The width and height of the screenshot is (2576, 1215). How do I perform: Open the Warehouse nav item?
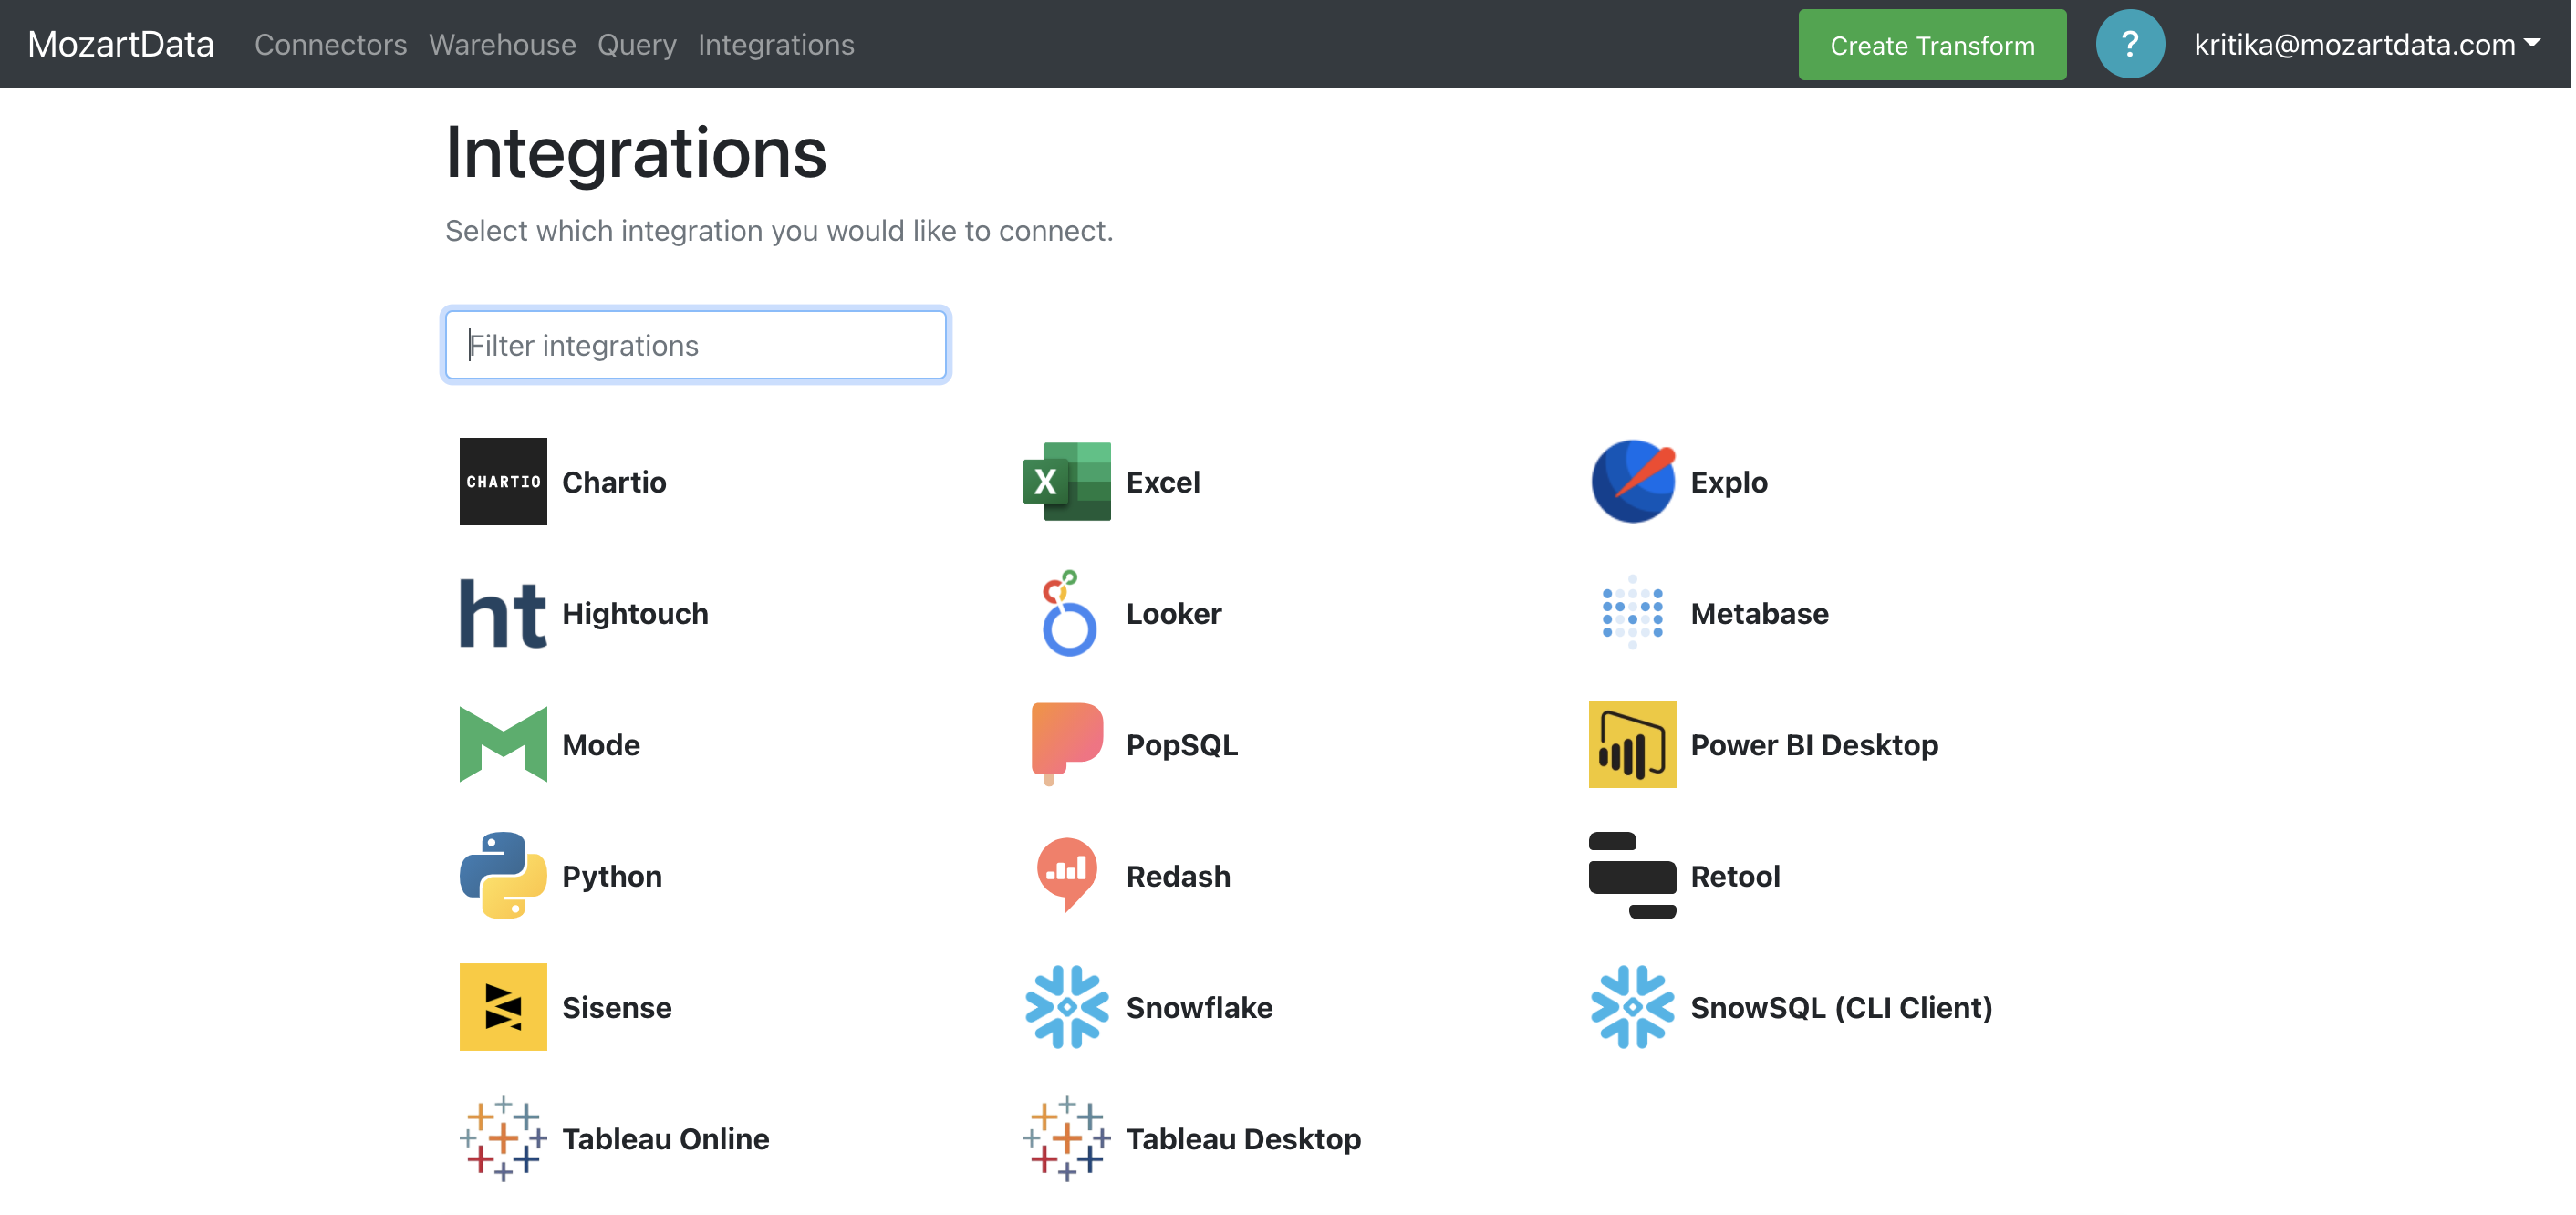[x=502, y=44]
